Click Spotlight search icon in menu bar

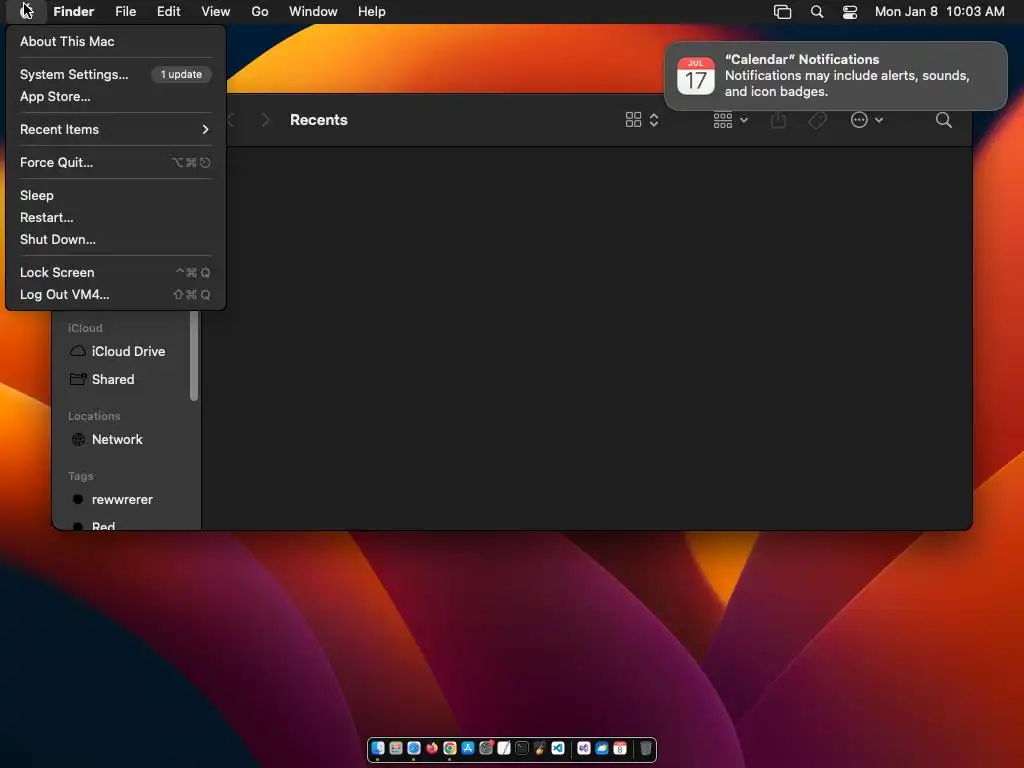point(816,11)
